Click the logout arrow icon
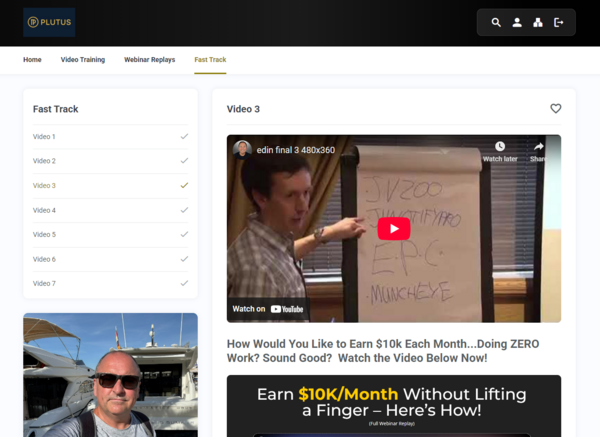This screenshot has width=600, height=437. tap(558, 22)
